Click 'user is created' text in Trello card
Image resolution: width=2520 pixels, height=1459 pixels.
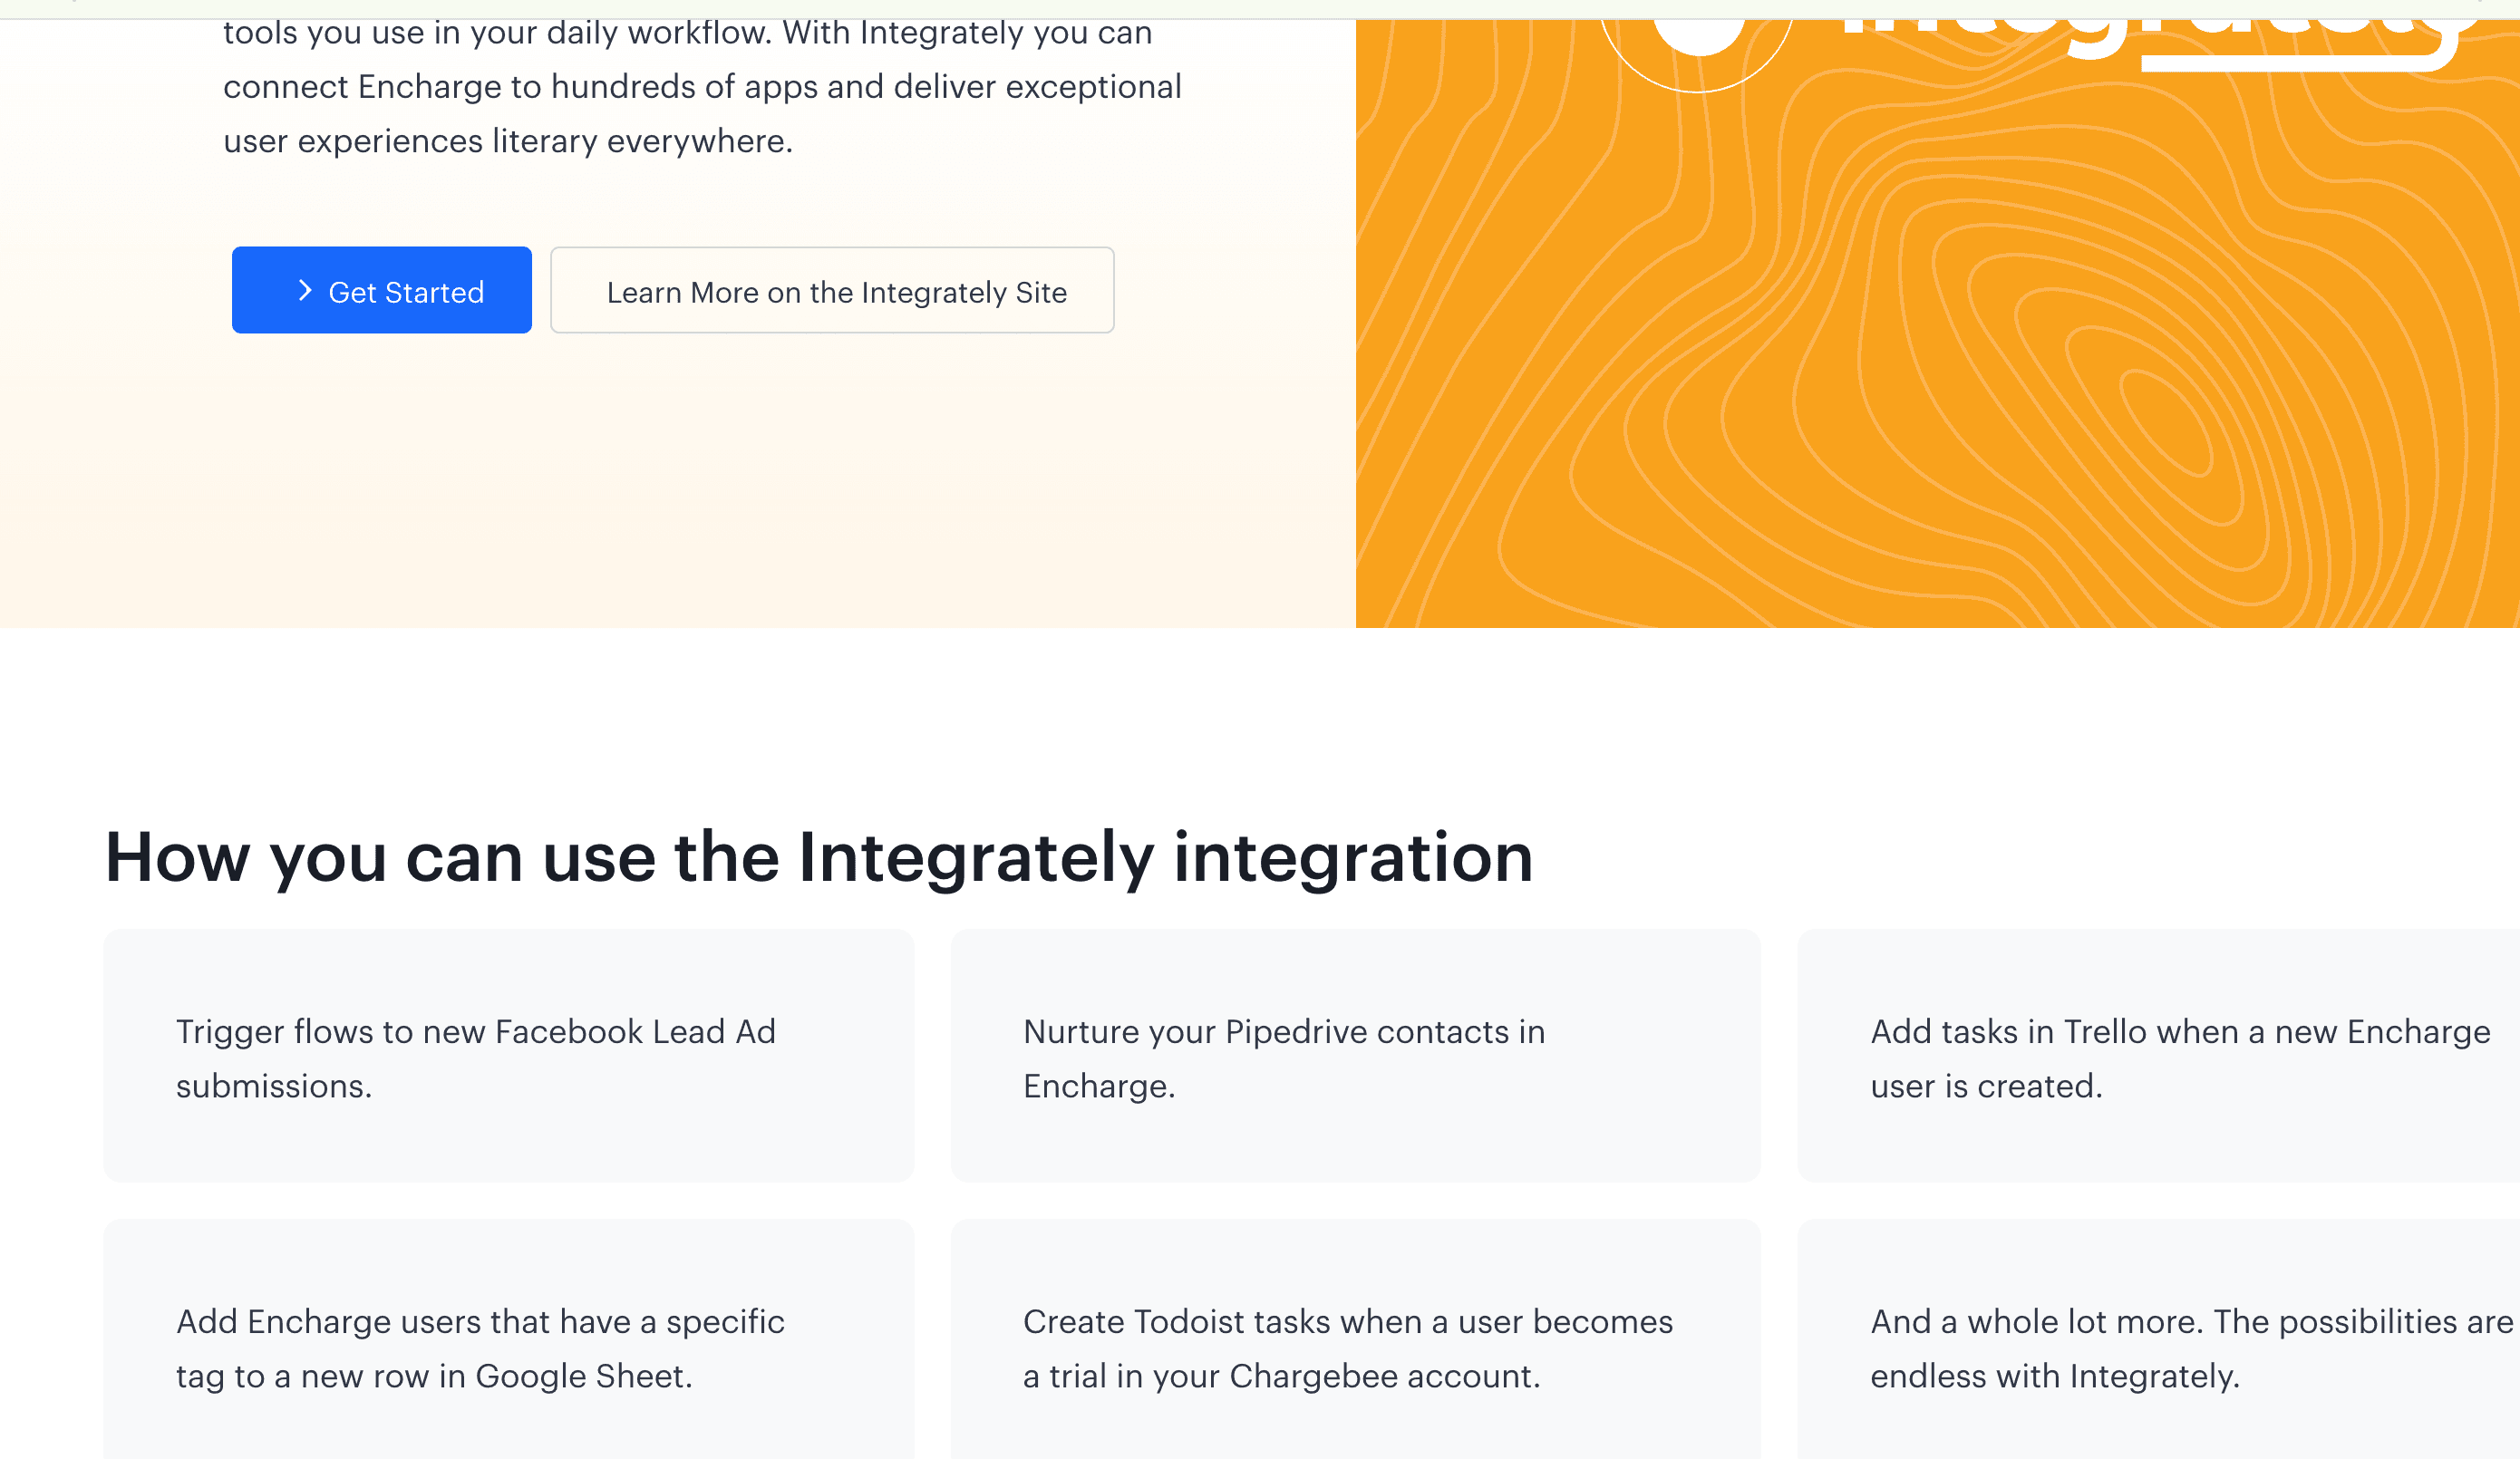(x=1986, y=1086)
